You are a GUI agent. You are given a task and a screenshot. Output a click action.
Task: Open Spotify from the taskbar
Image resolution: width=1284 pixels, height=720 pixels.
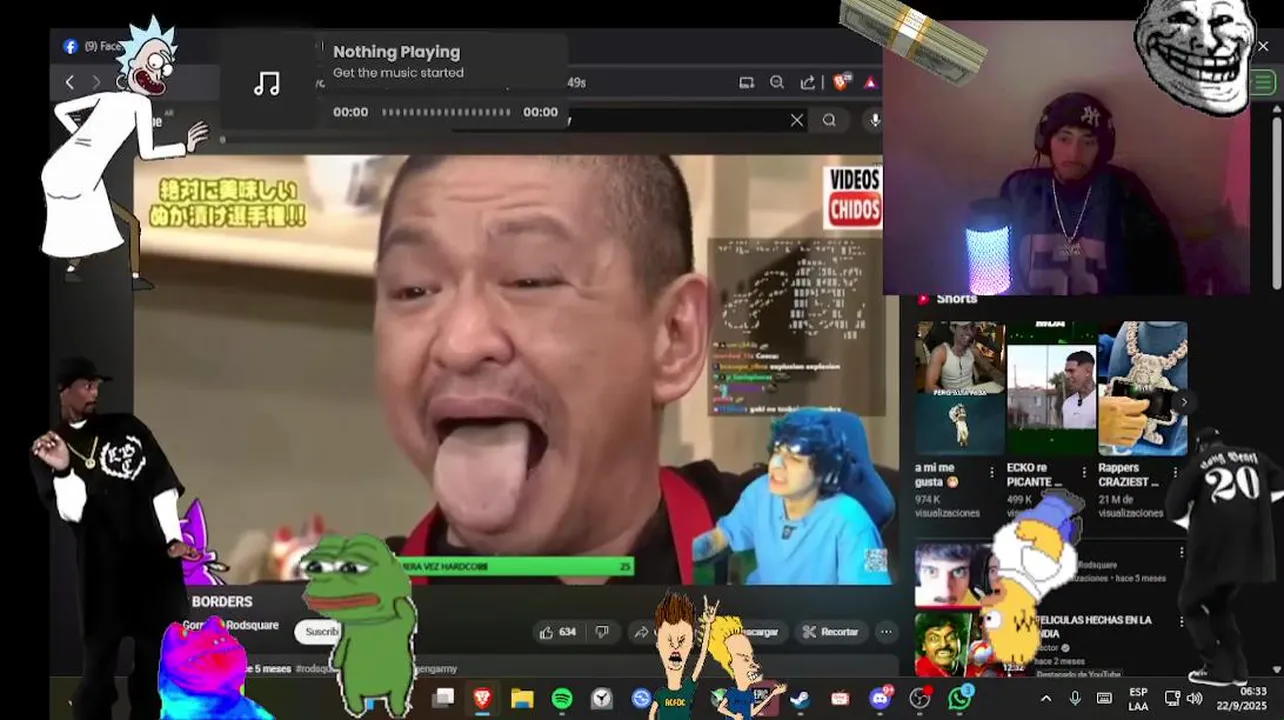coord(562,698)
